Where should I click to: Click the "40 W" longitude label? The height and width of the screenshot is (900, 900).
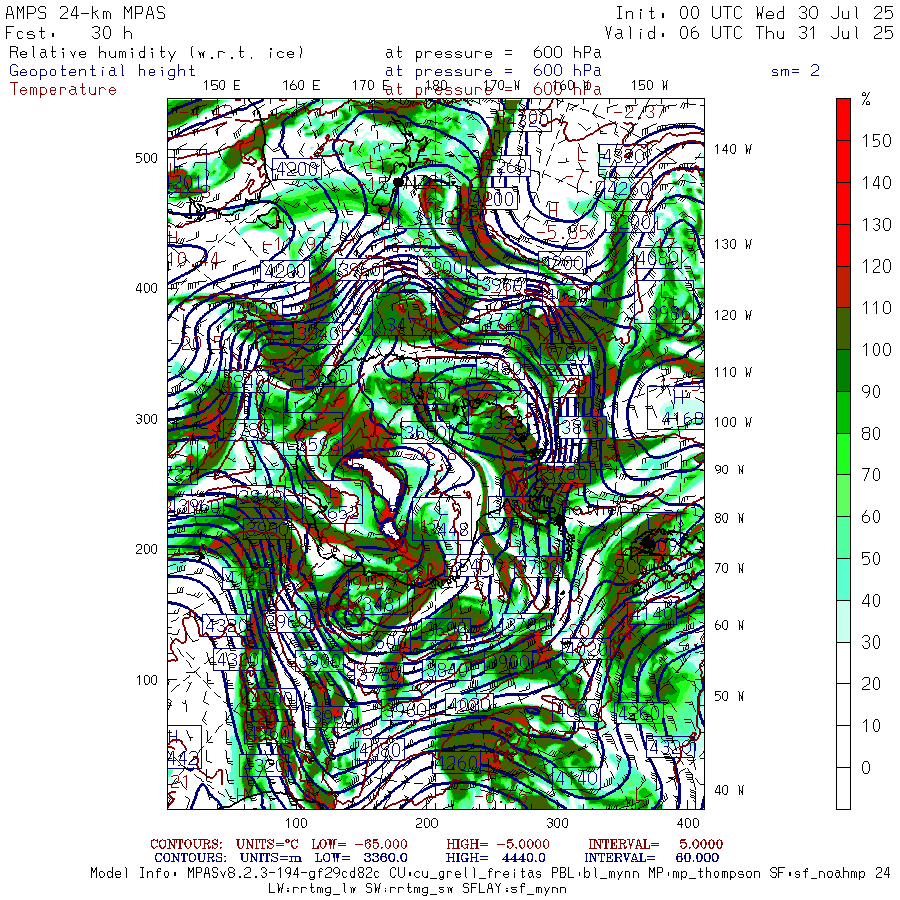pyautogui.click(x=729, y=790)
